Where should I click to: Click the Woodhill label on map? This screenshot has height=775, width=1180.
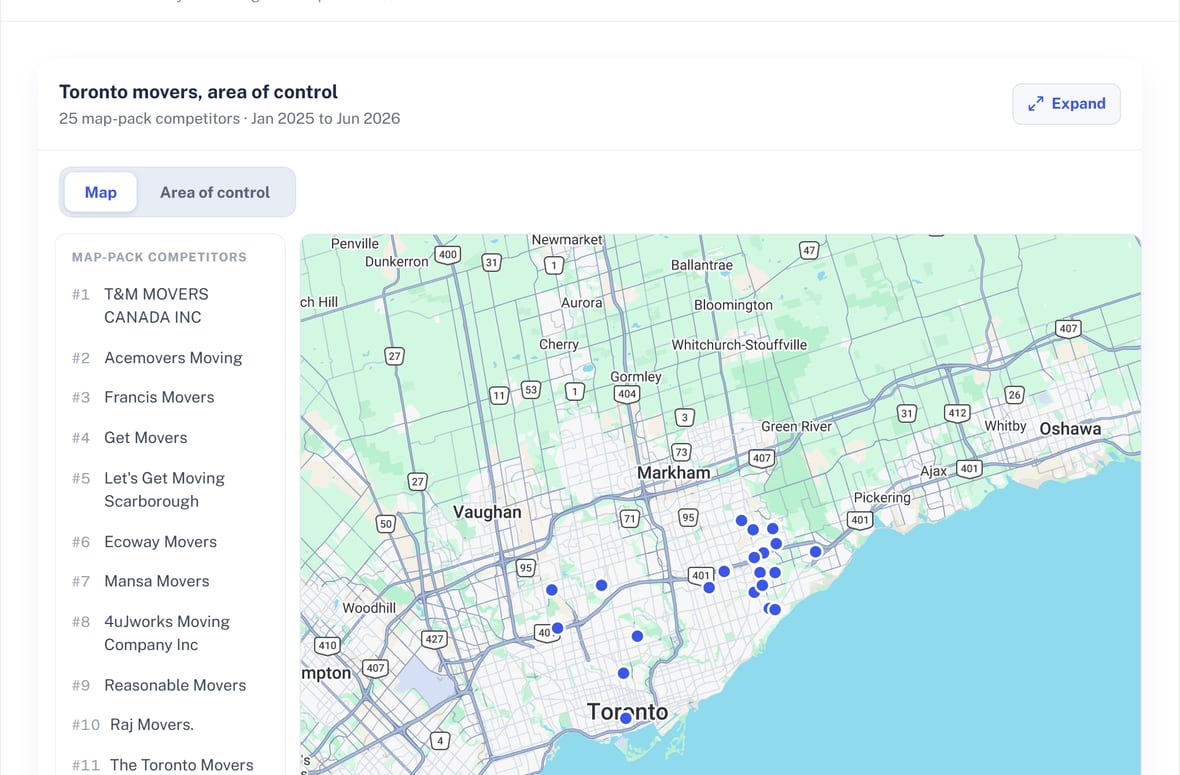click(x=369, y=608)
